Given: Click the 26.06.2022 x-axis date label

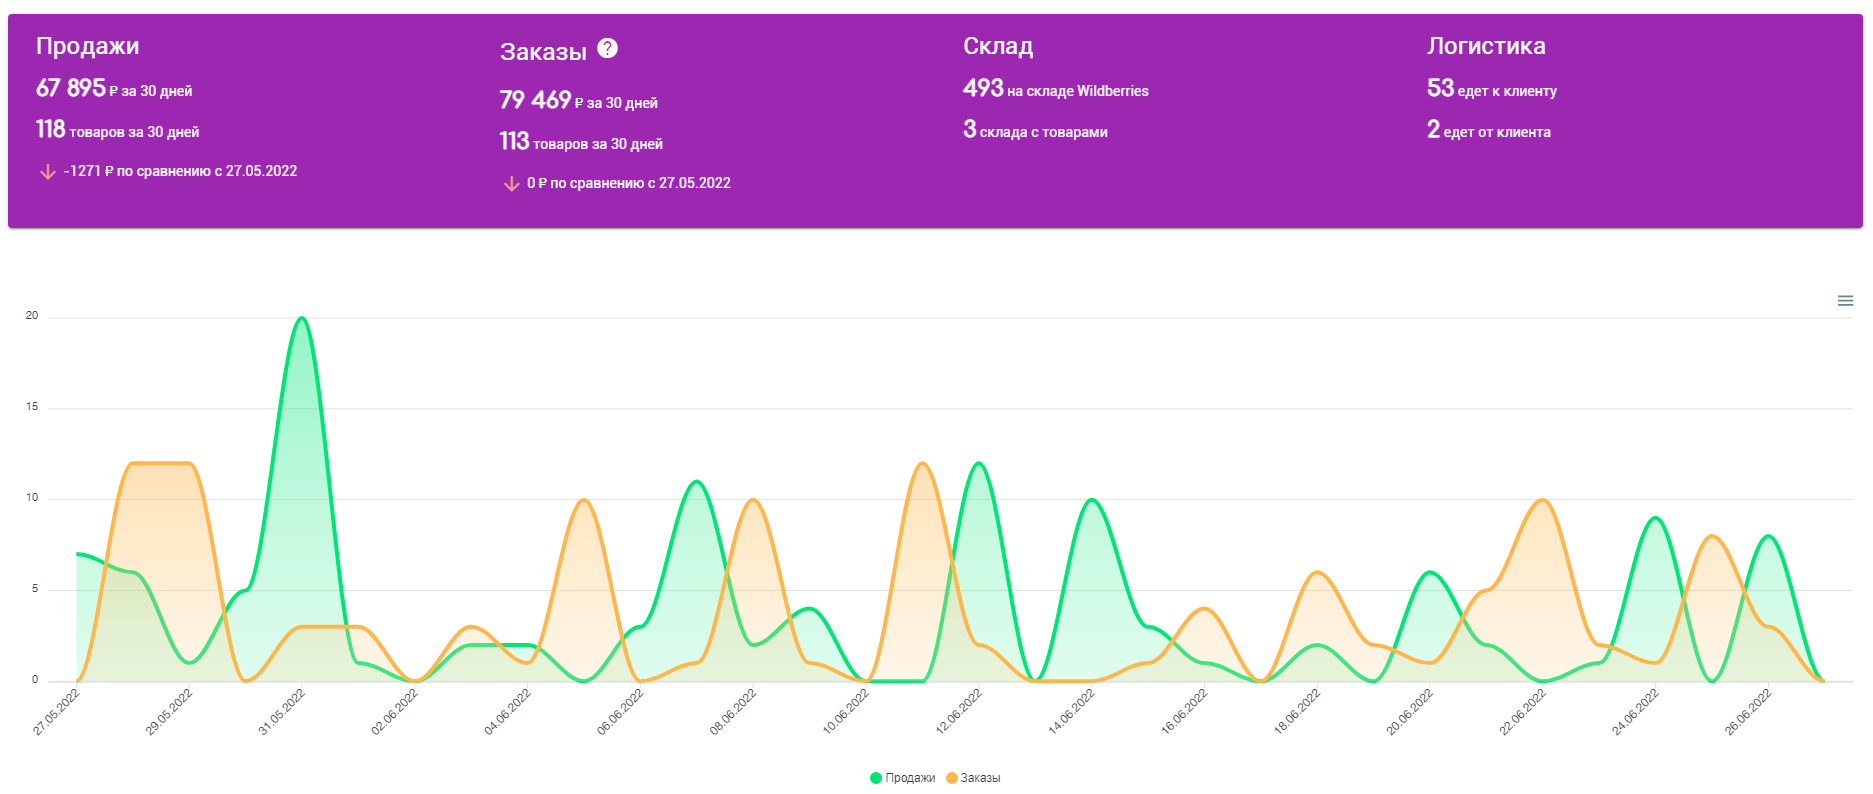Looking at the screenshot, I should click(x=1748, y=712).
